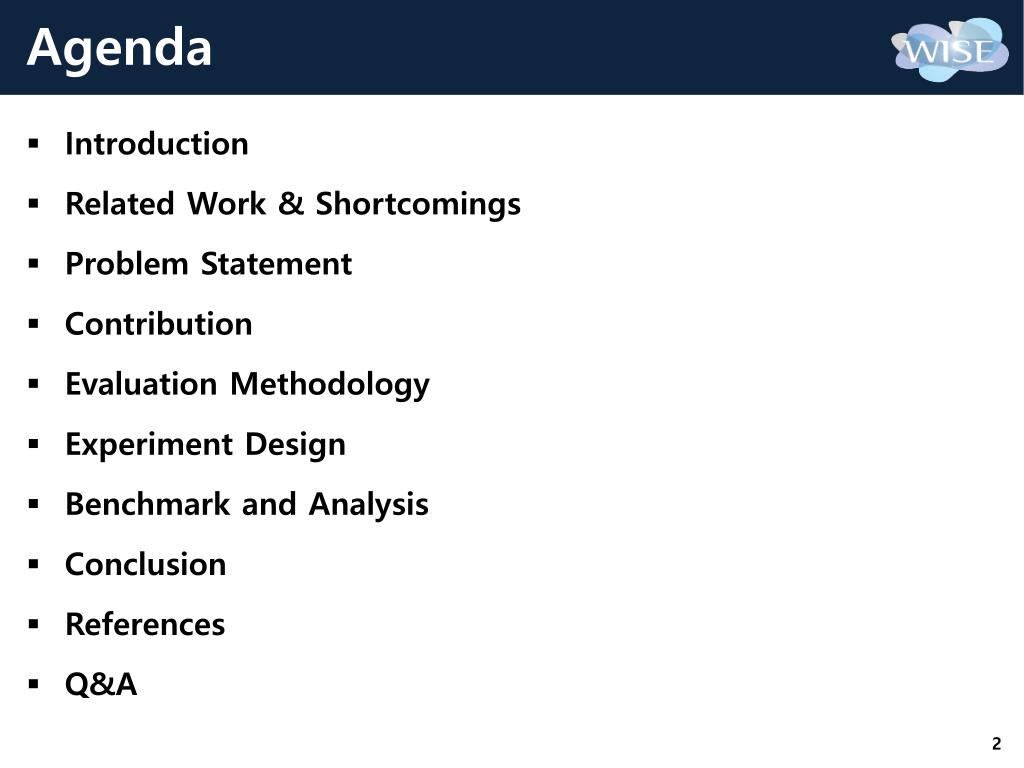Viewport: 1024px width, 768px height.
Task: Click the bullet marker beside Q&A
Action: [34, 684]
